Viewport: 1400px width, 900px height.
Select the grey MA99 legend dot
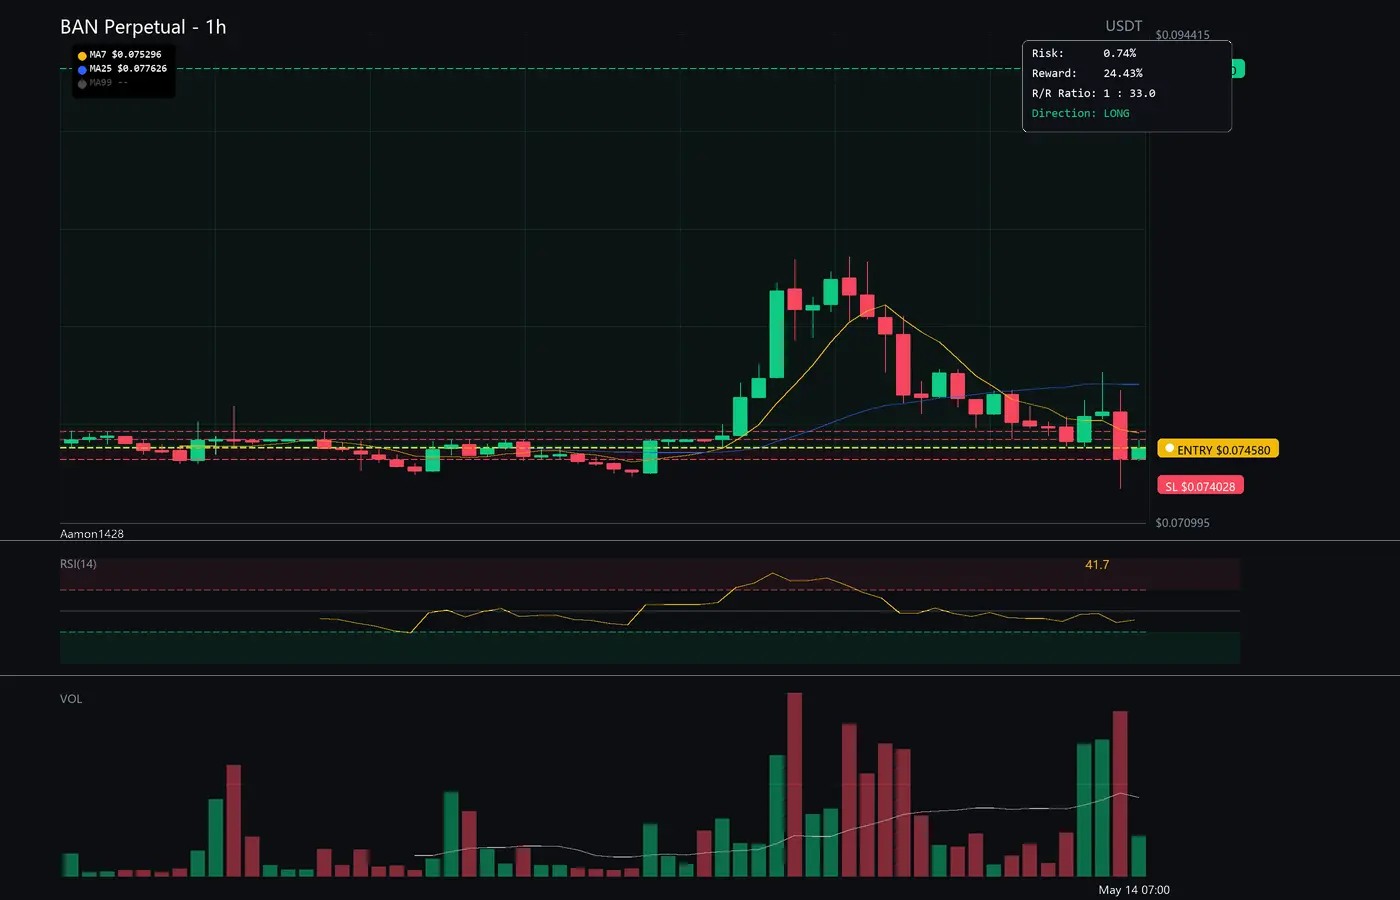(82, 84)
